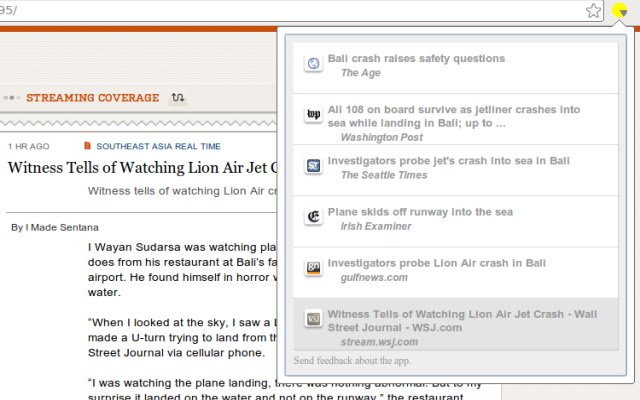Click the refresh arrows icon beside Streaming Coverage
640x400 pixels.
click(178, 98)
